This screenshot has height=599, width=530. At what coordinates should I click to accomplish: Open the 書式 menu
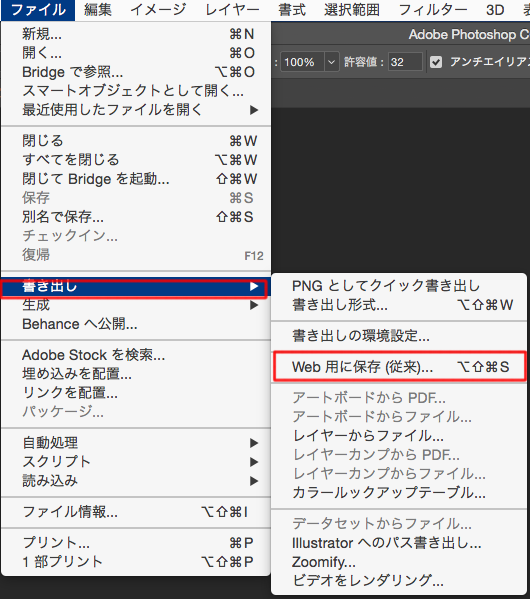pyautogui.click(x=292, y=10)
